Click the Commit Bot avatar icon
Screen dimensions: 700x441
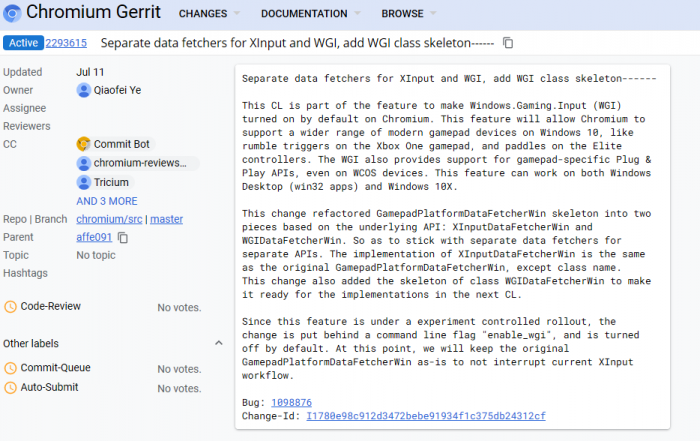(84, 144)
